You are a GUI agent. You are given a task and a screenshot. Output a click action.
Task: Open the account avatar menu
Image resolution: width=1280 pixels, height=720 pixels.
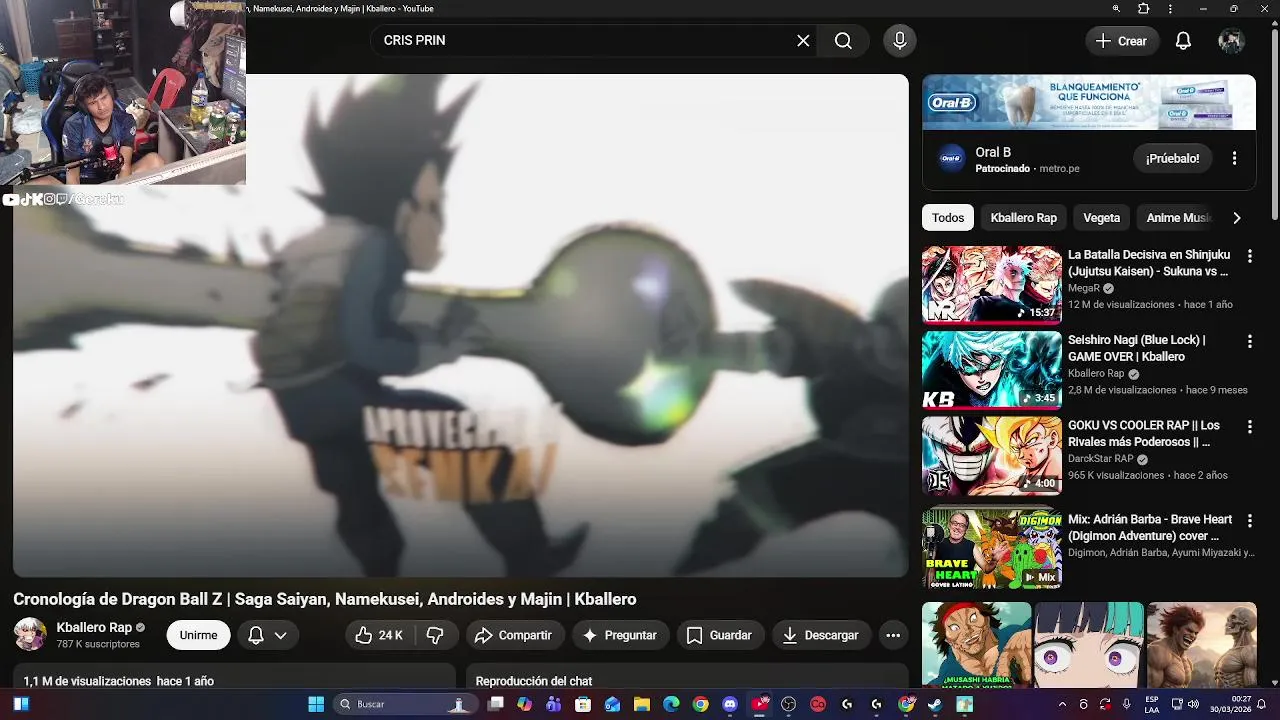pyautogui.click(x=1231, y=41)
